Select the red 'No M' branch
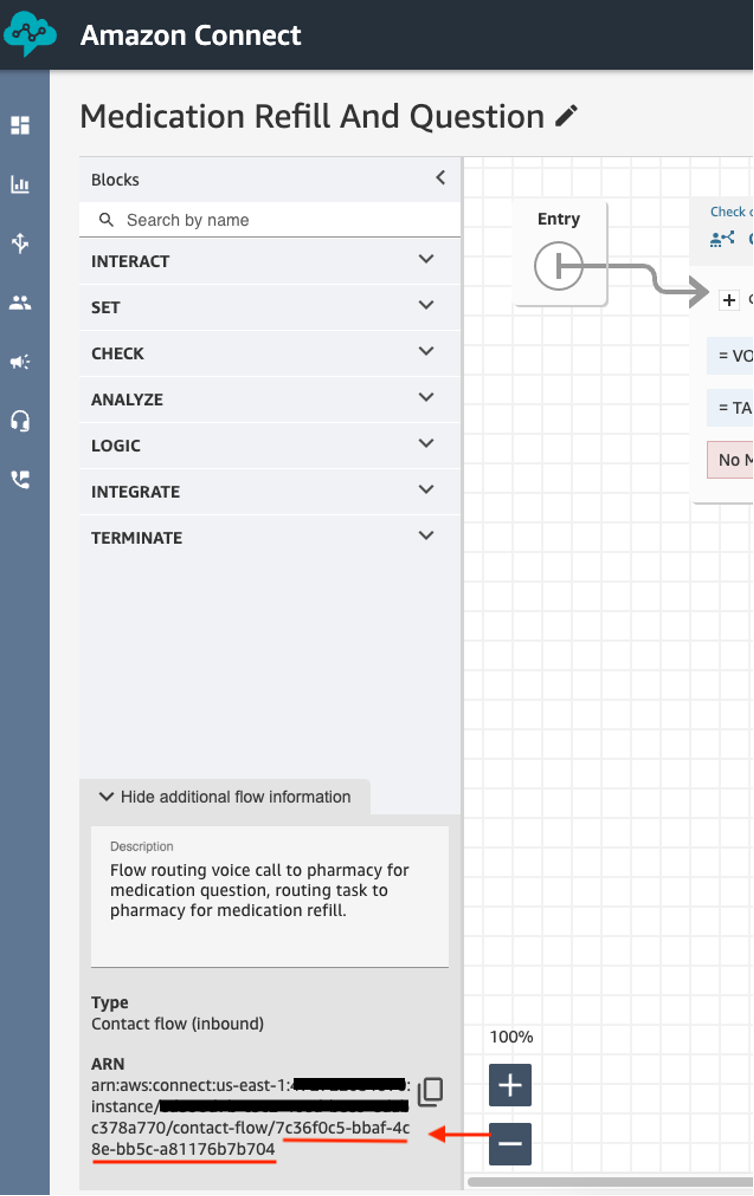Viewport: 754px width, 1196px height. (730, 460)
